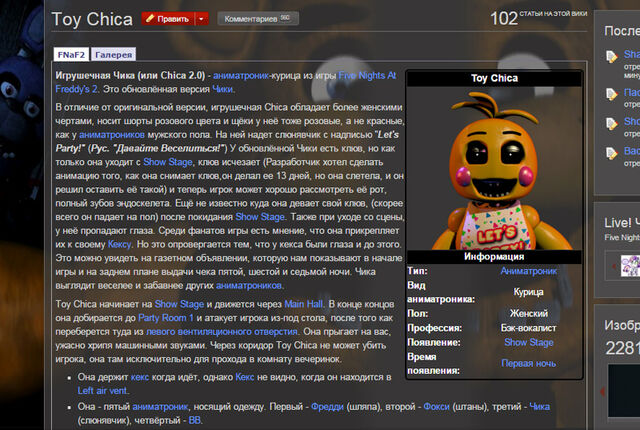Click the 102 articles counter
The width and height of the screenshot is (640, 430).
pyautogui.click(x=504, y=18)
